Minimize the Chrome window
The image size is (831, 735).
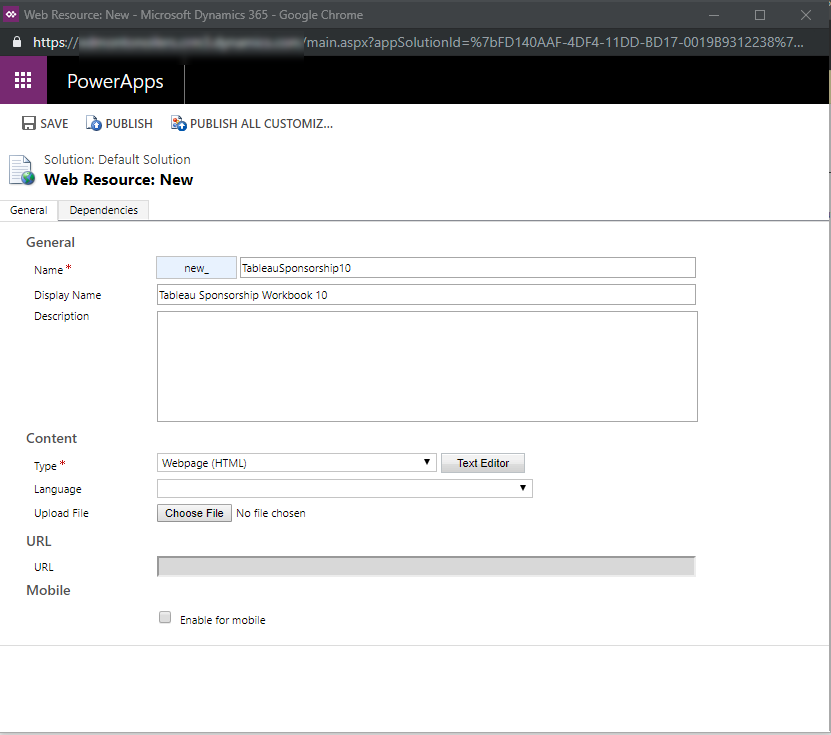714,15
